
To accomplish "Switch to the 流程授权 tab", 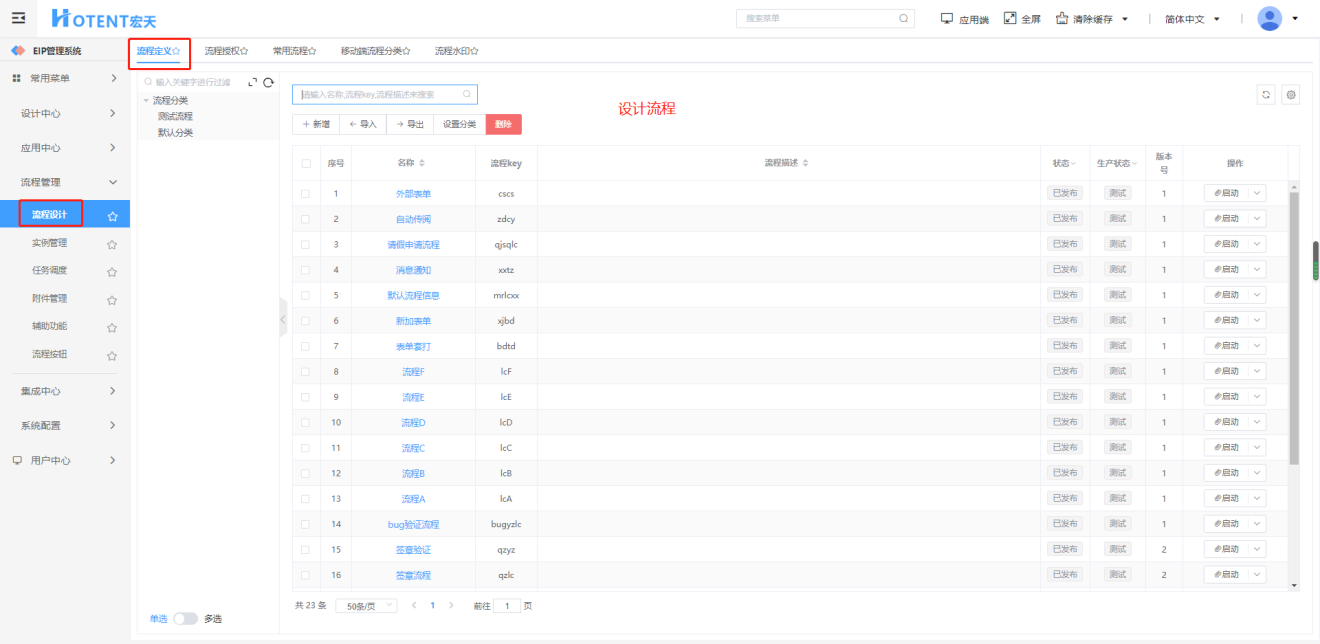I will pyautogui.click(x=226, y=50).
